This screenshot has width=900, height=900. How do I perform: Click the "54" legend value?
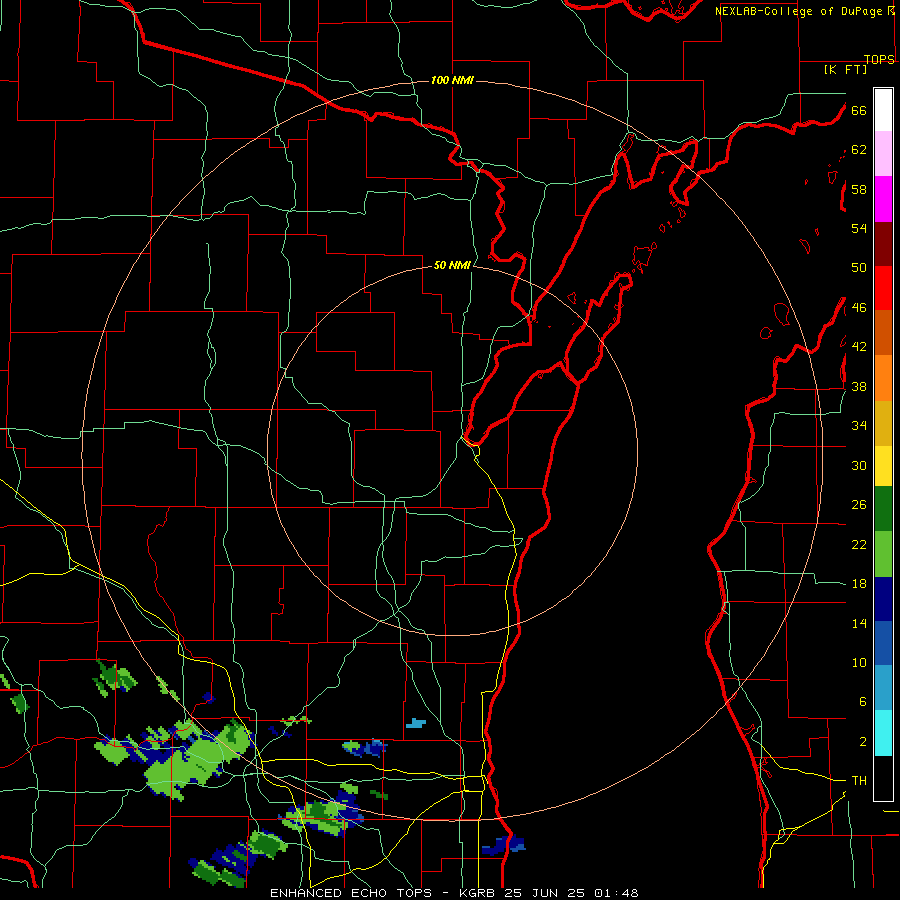[859, 228]
